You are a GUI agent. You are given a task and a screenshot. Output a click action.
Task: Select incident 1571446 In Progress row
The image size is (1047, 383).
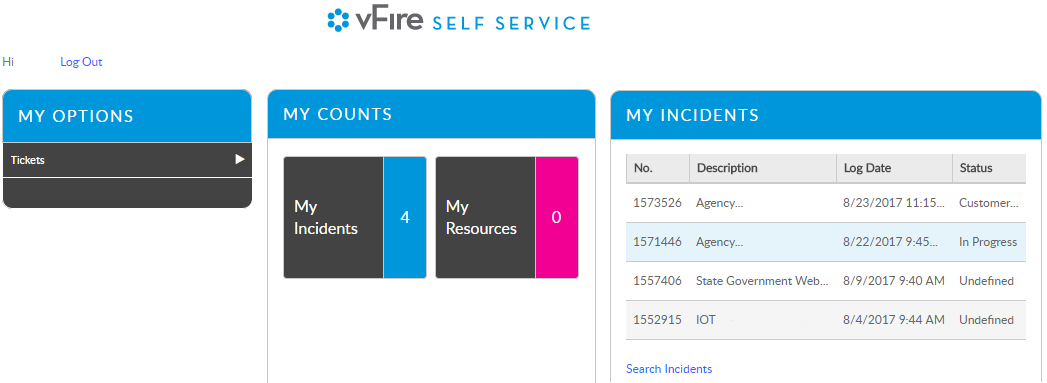coord(826,242)
